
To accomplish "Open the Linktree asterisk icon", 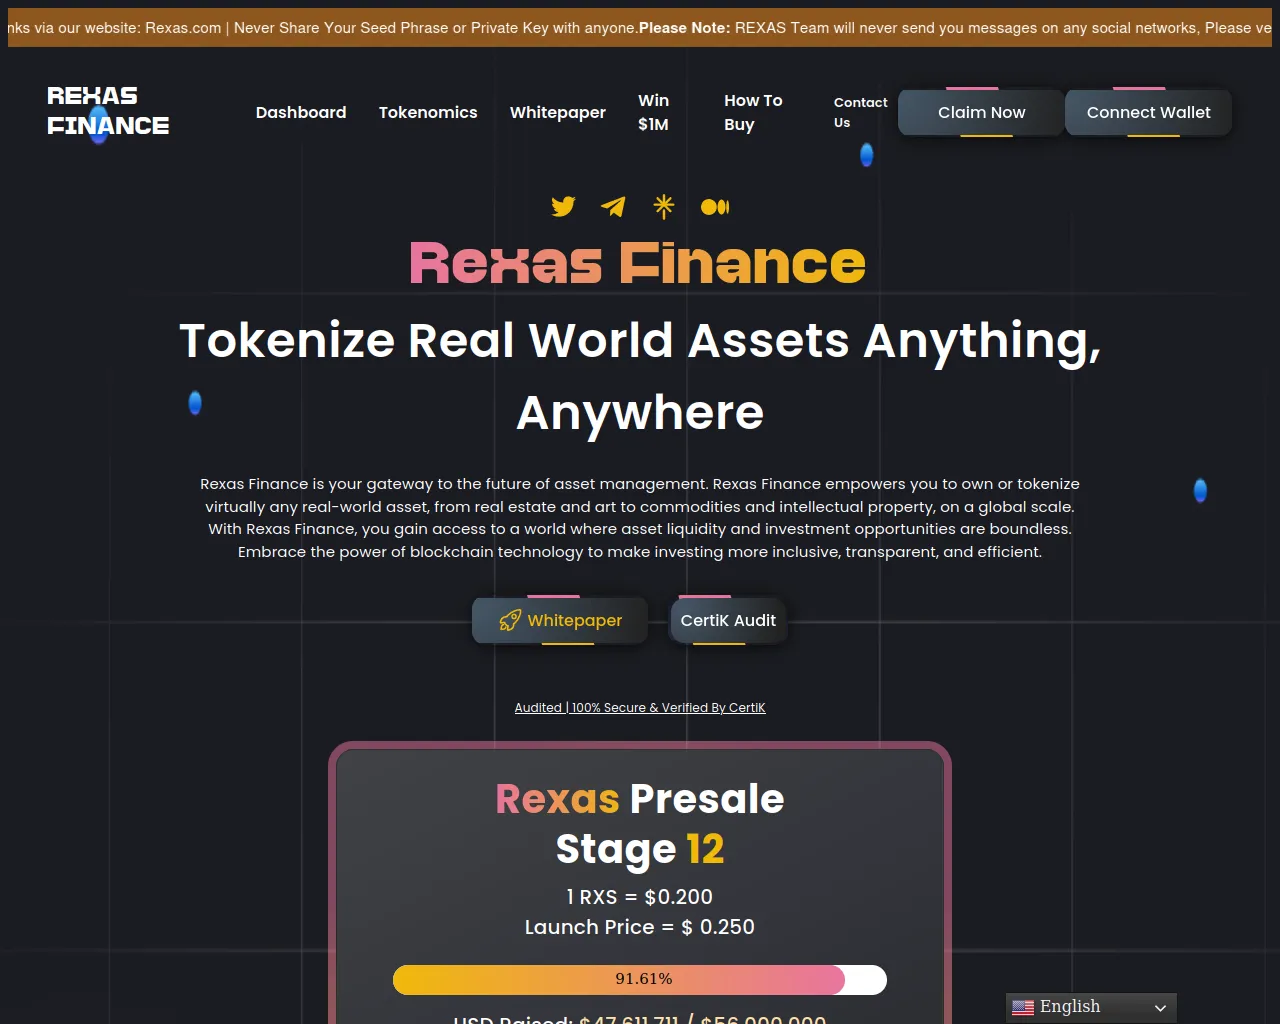I will click(664, 206).
